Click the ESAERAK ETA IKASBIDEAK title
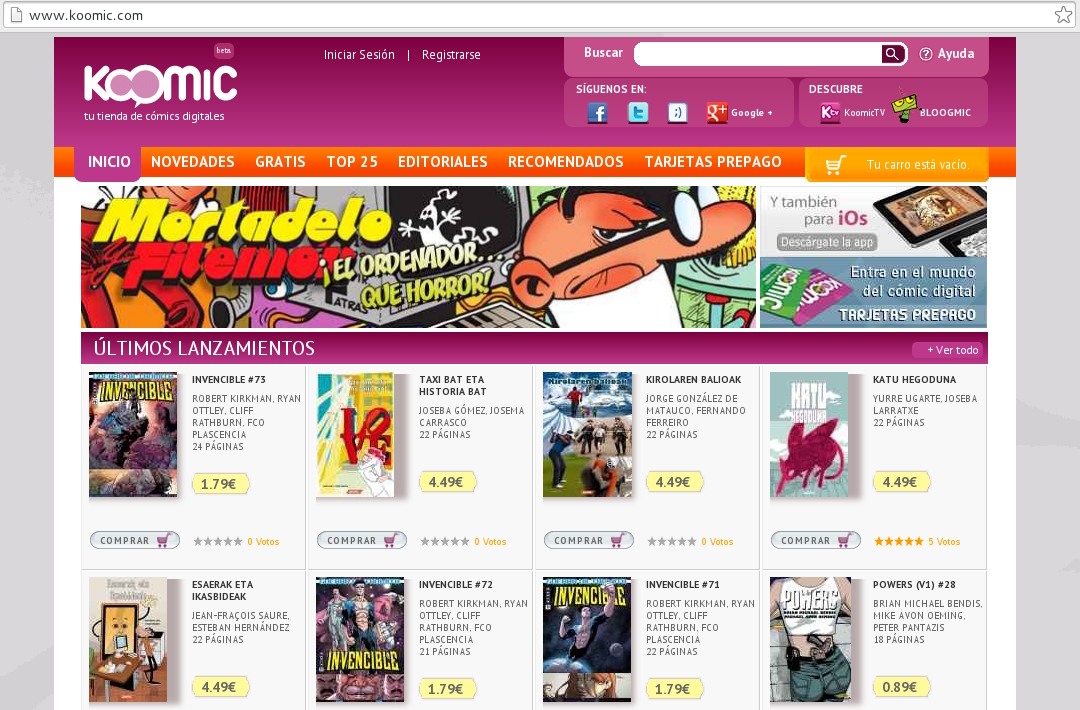Image resolution: width=1080 pixels, height=710 pixels. click(222, 591)
